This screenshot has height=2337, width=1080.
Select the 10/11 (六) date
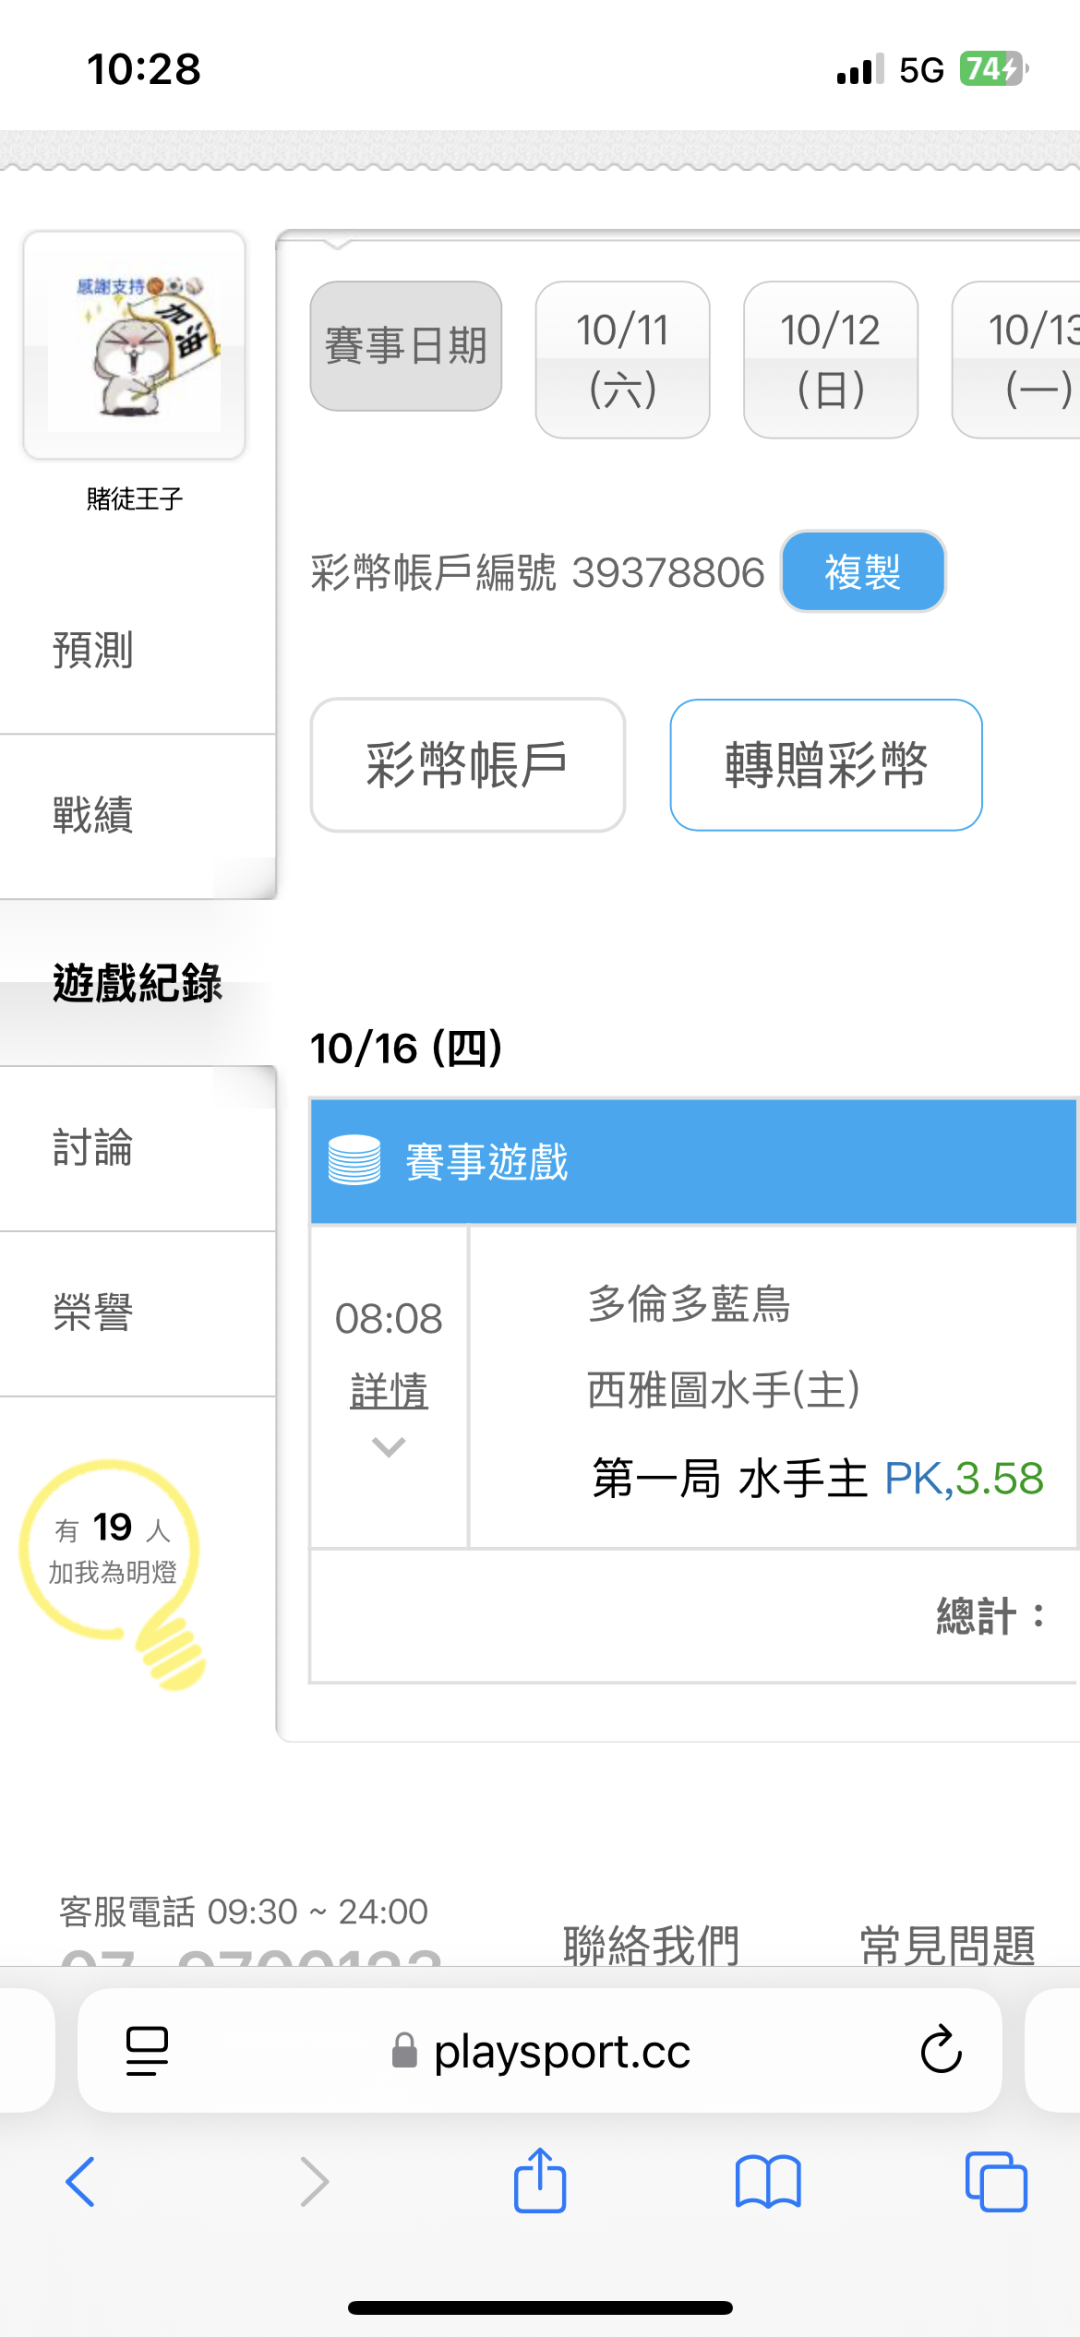pos(622,359)
